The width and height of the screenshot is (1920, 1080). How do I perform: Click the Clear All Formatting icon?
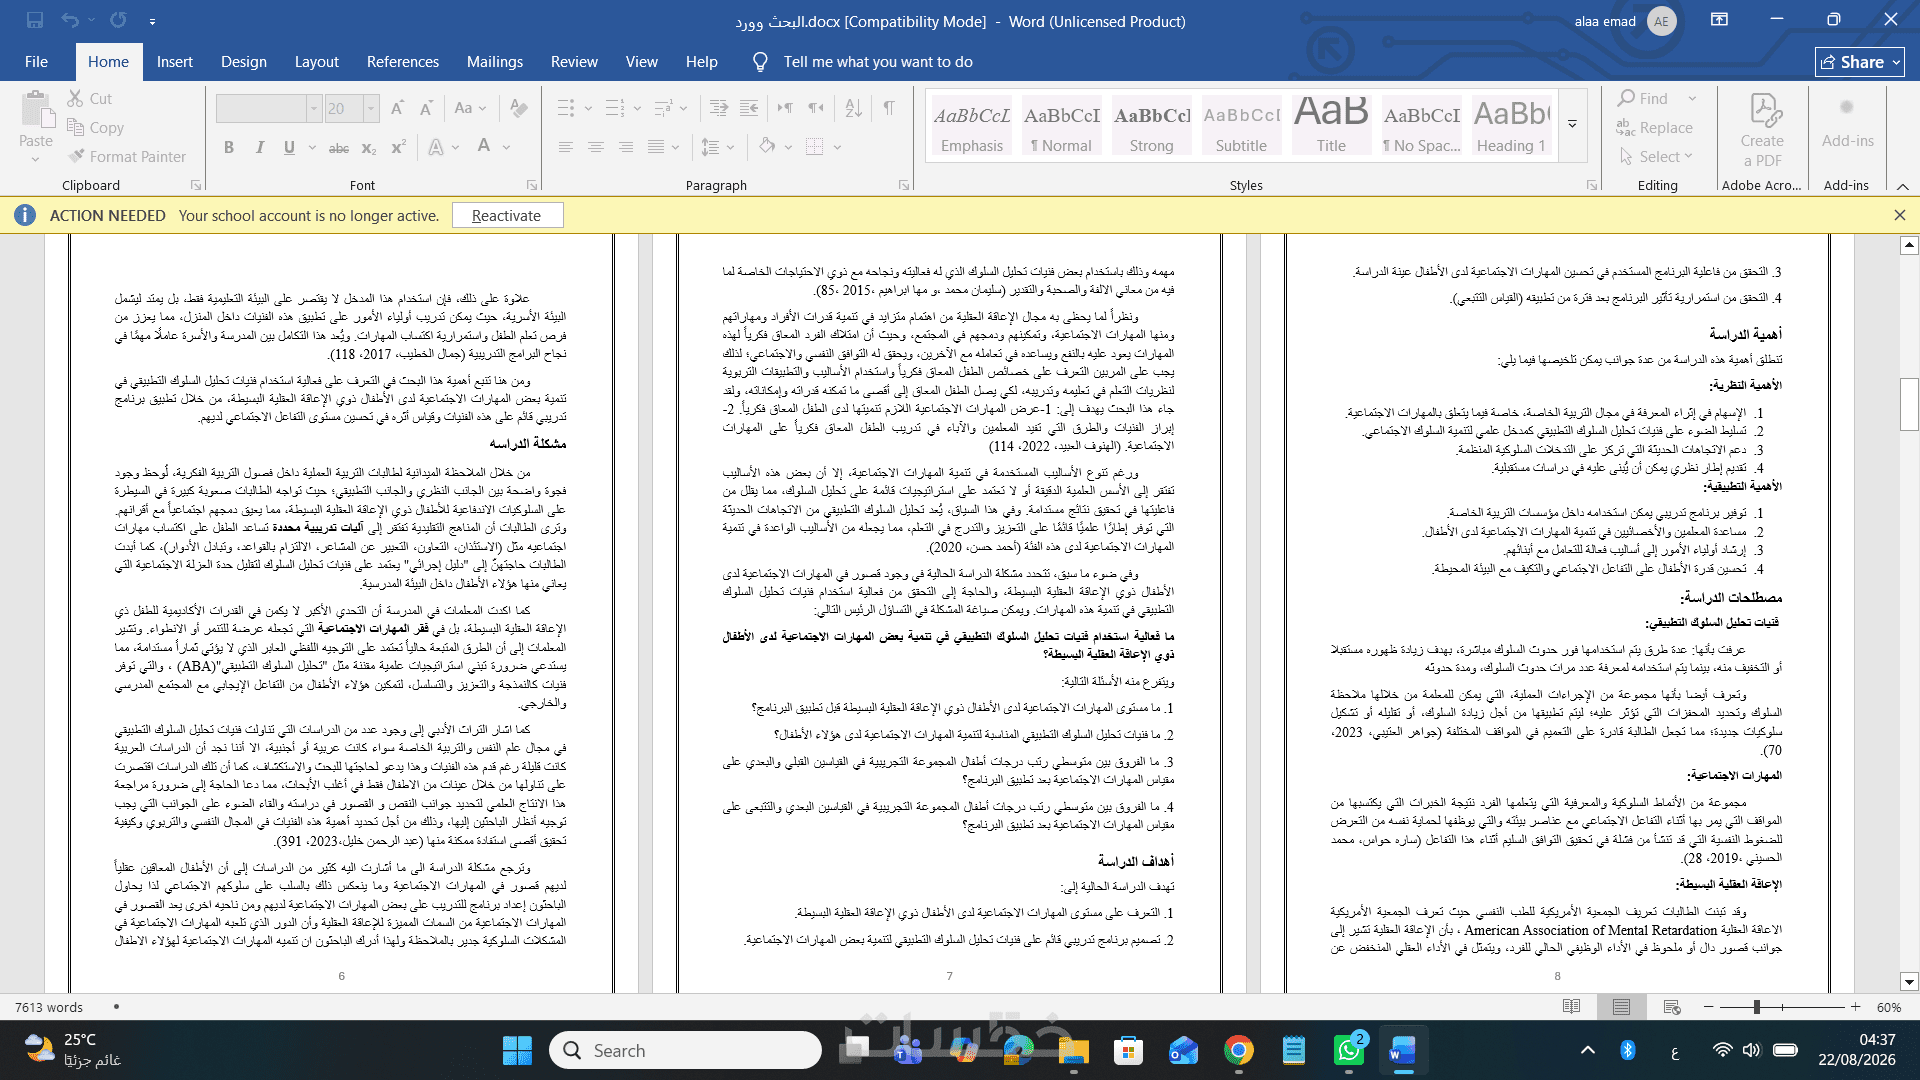pos(518,108)
